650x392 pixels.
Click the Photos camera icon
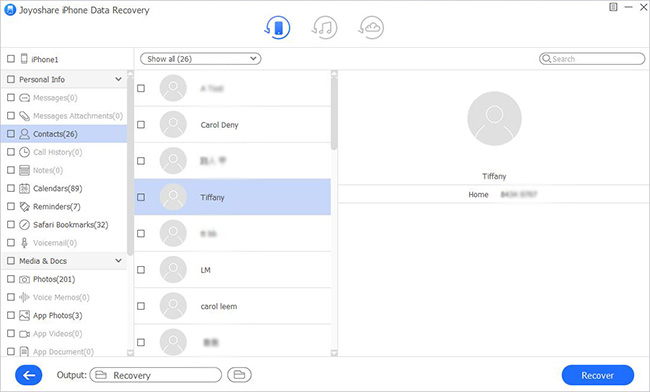[x=24, y=279]
